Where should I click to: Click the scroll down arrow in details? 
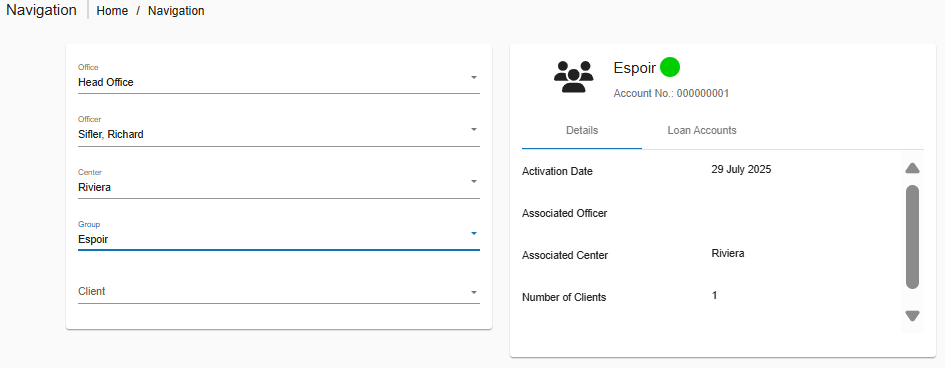[912, 316]
